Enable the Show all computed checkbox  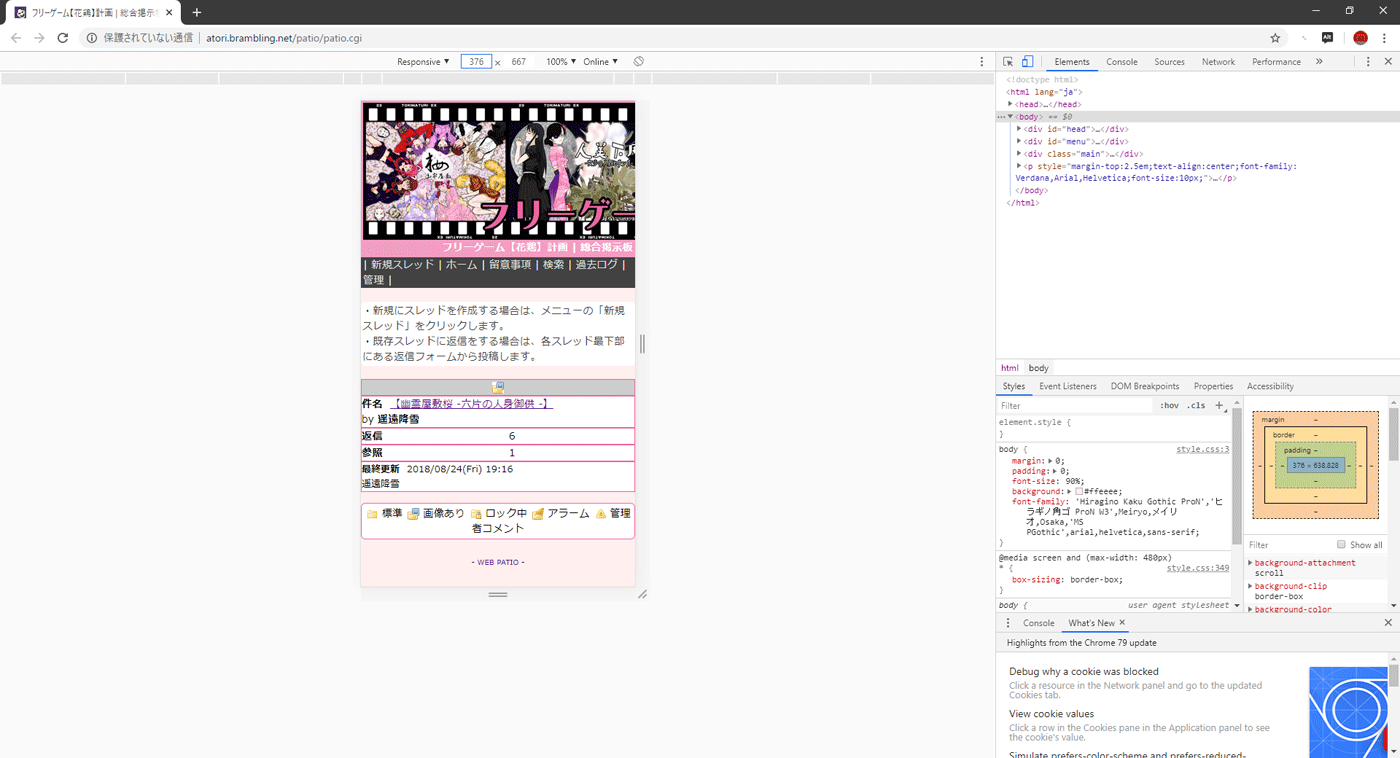pos(1342,545)
